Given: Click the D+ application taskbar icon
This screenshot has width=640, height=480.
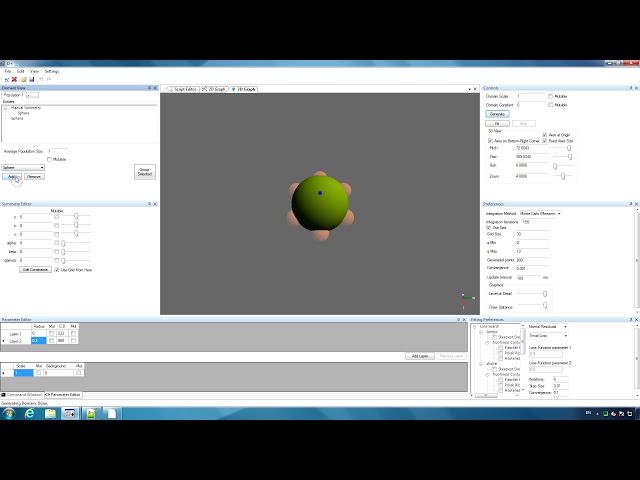Looking at the screenshot, I should tap(70, 413).
